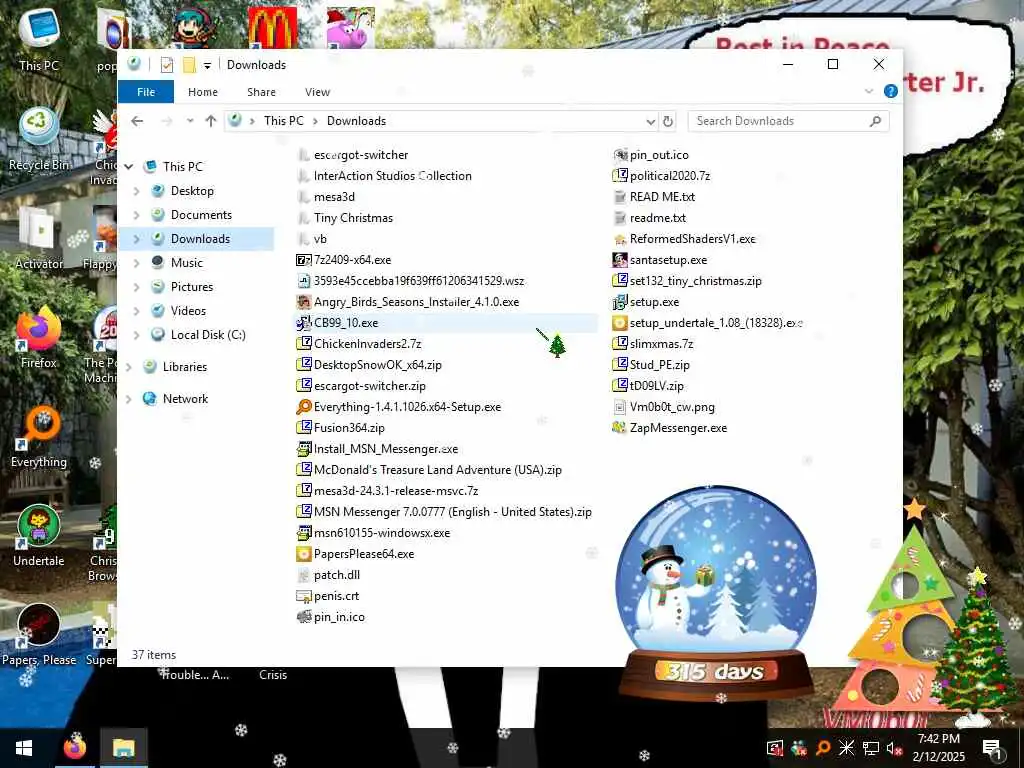Click the Windows Start button
This screenshot has width=1024, height=768.
[24, 748]
